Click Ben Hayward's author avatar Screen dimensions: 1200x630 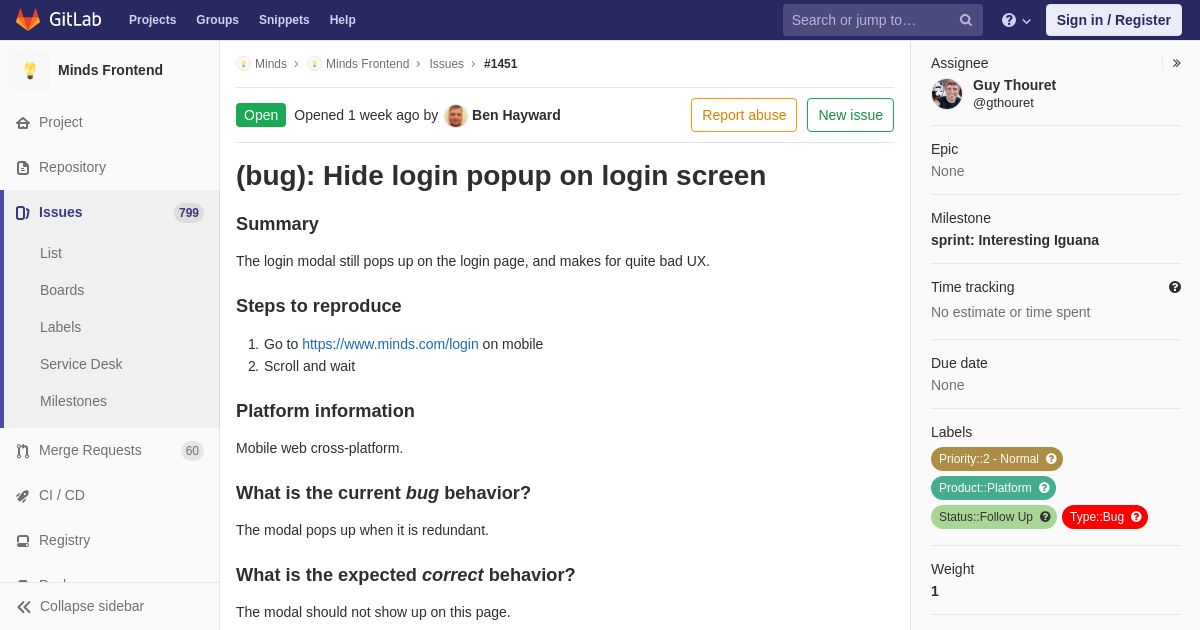(456, 115)
